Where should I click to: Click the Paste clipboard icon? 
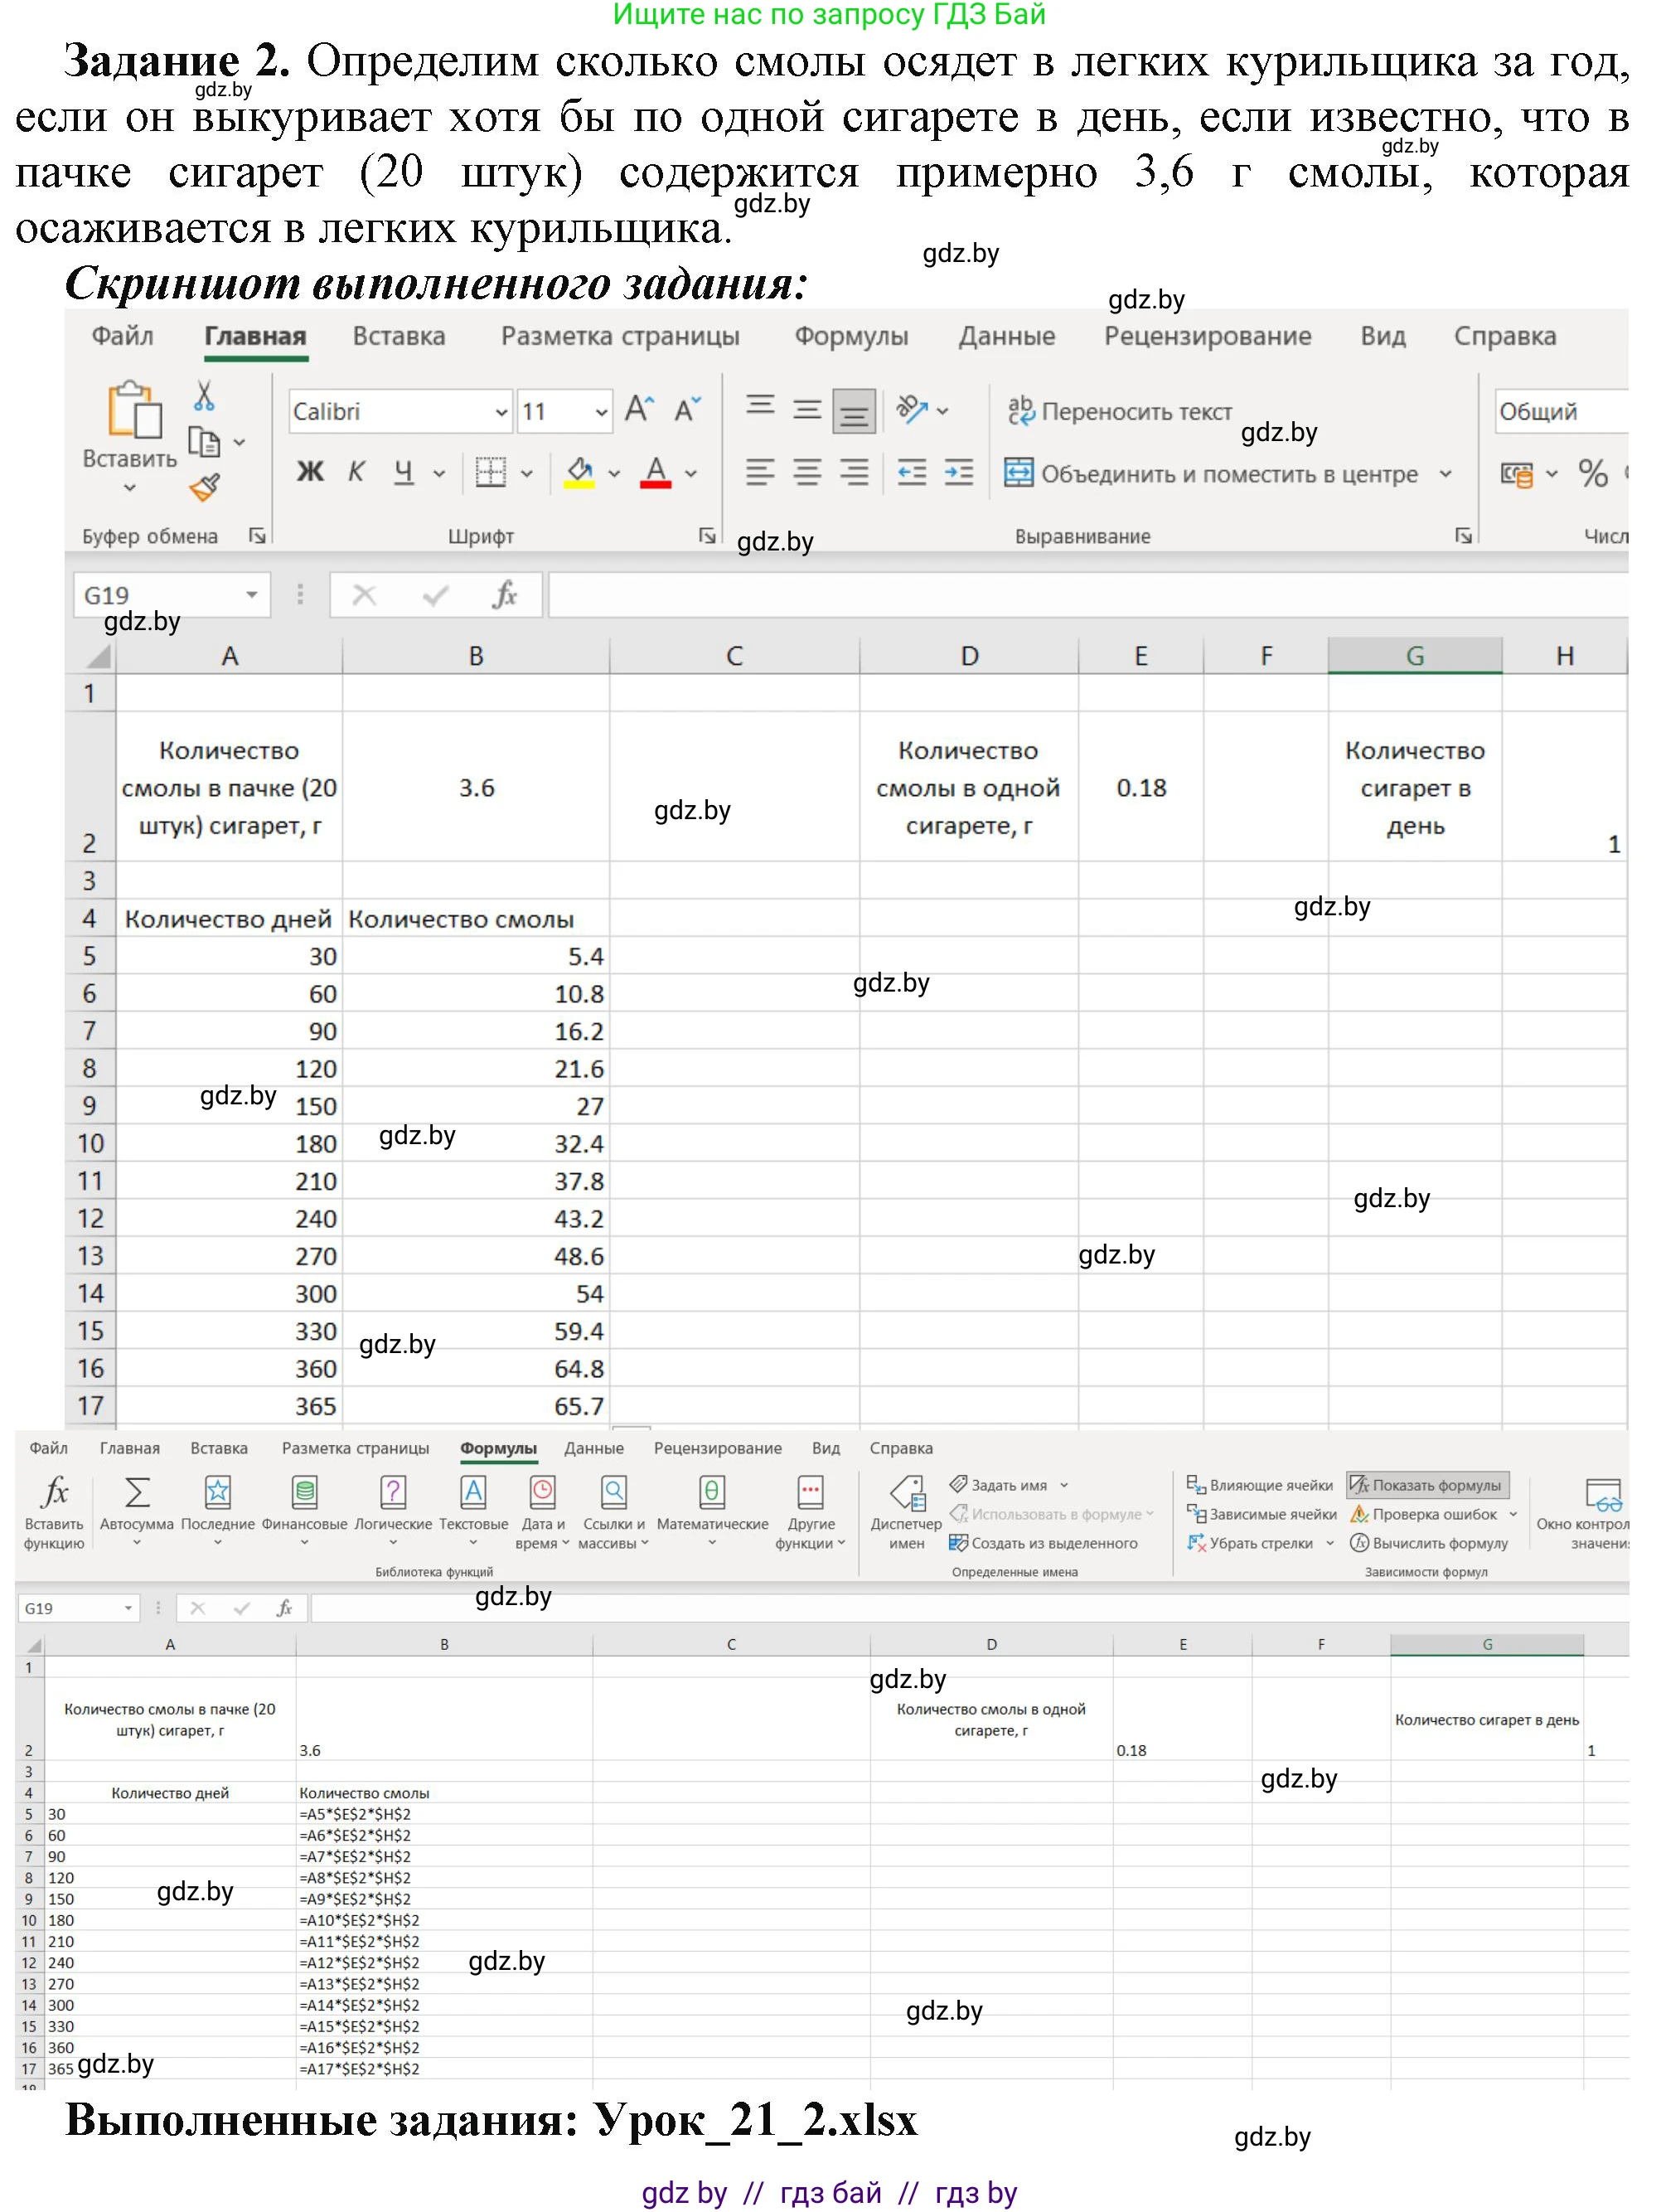134,410
